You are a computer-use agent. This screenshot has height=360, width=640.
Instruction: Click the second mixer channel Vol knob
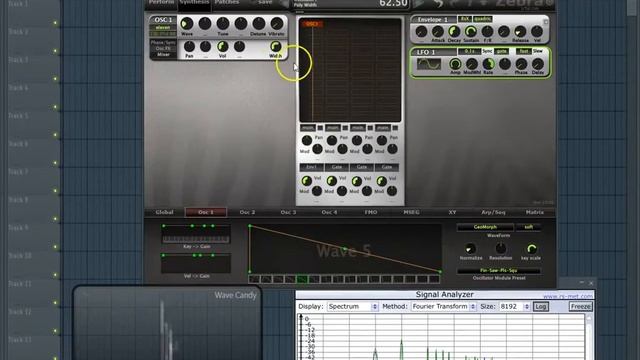(x=332, y=181)
